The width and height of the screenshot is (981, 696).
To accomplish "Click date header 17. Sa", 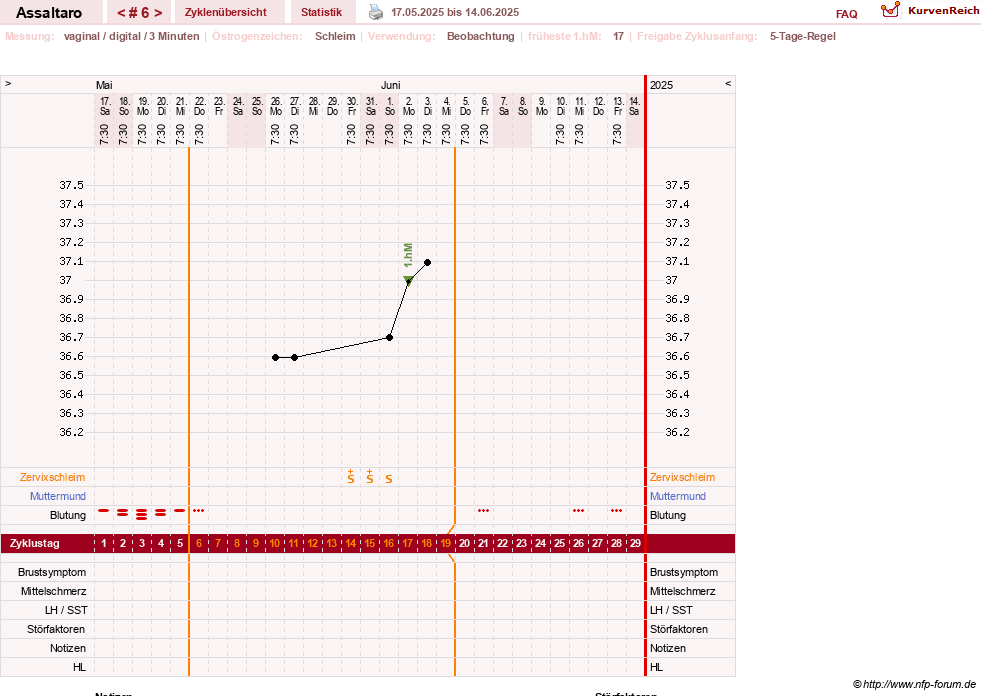I will click(x=104, y=106).
